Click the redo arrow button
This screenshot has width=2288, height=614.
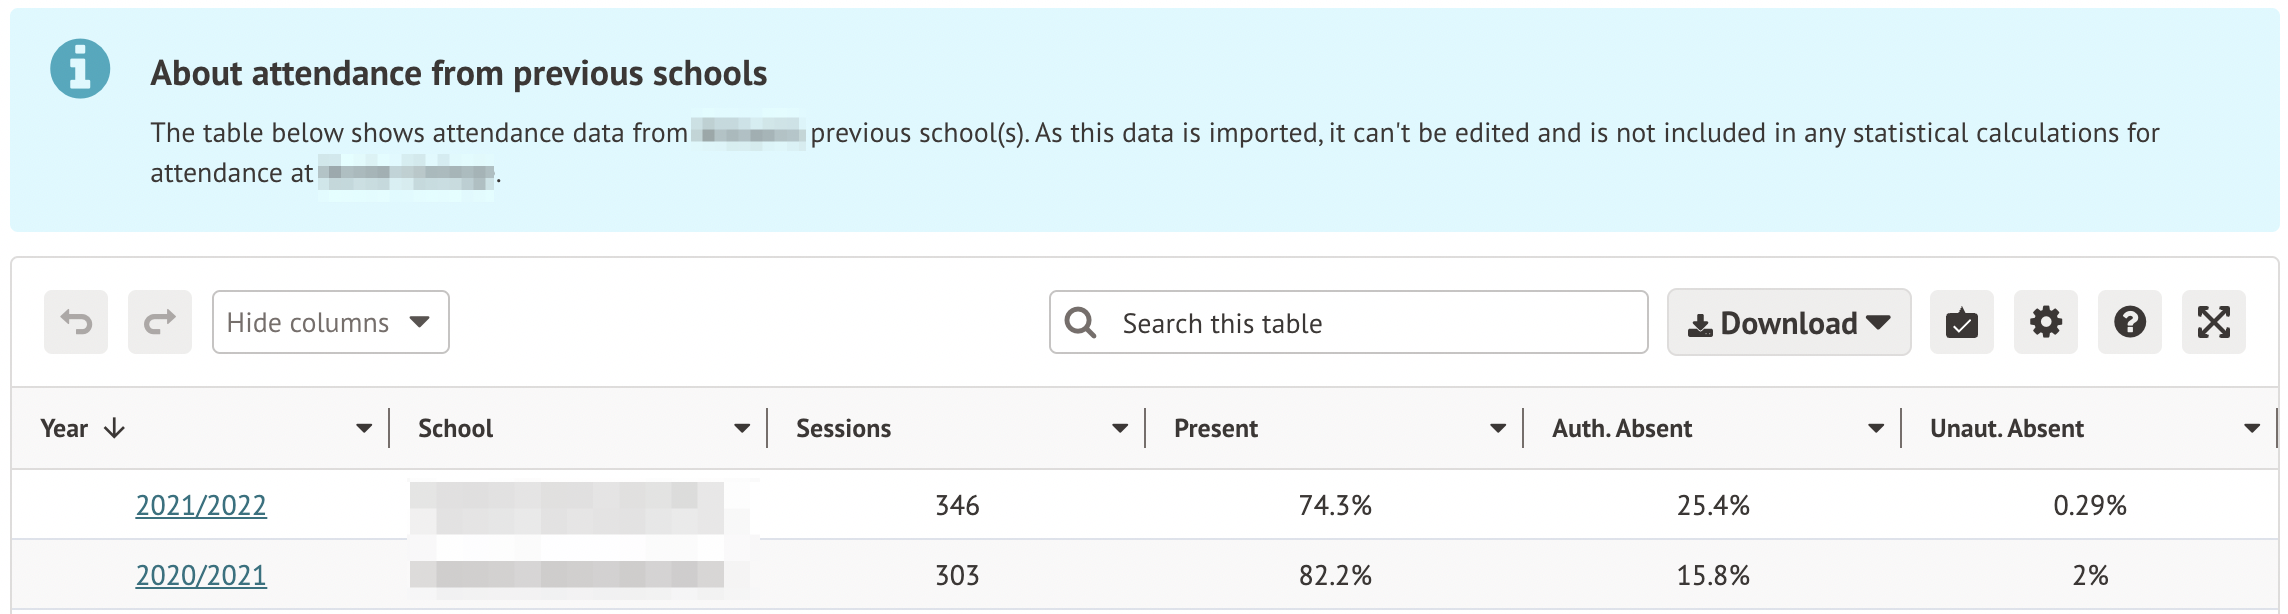click(x=160, y=322)
